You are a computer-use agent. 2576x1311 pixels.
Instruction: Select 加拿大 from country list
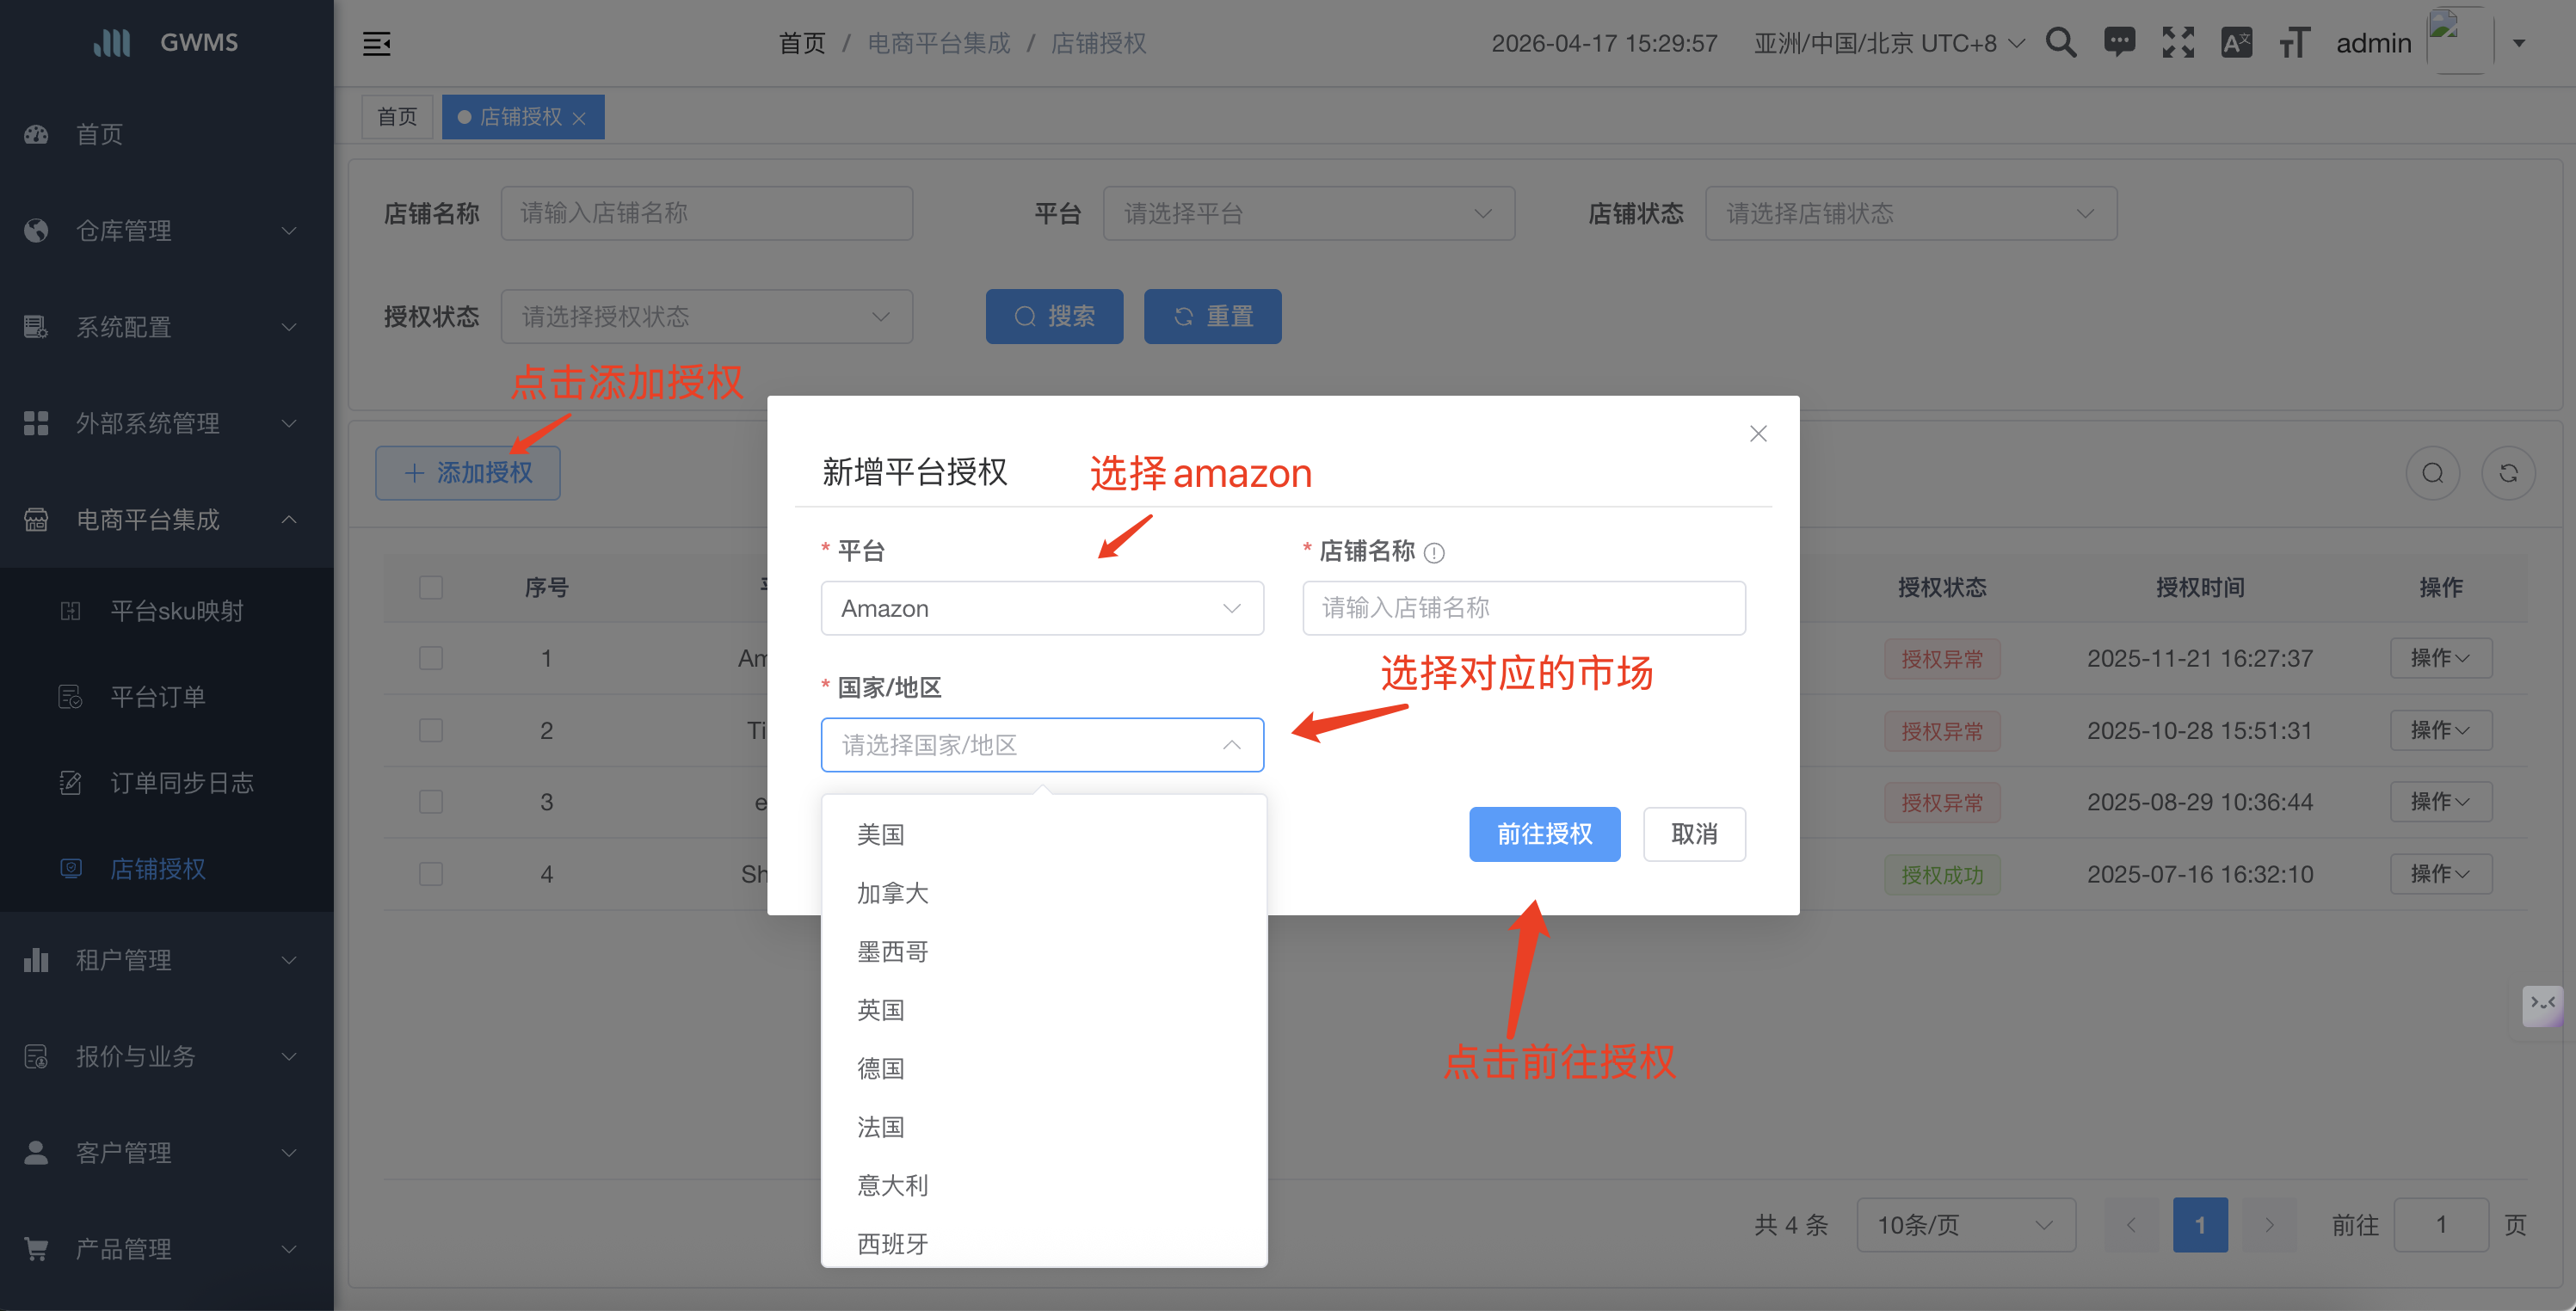(1044, 893)
